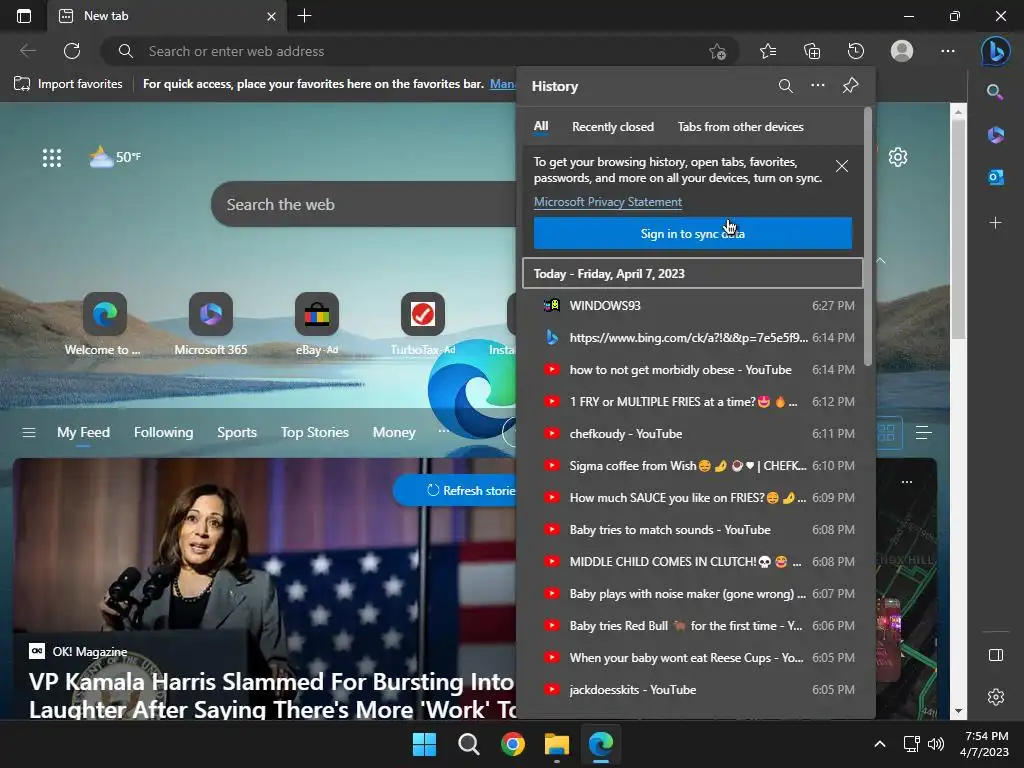1024x768 pixels.
Task: Click the History panel scrollbar thumb
Action: click(868, 236)
